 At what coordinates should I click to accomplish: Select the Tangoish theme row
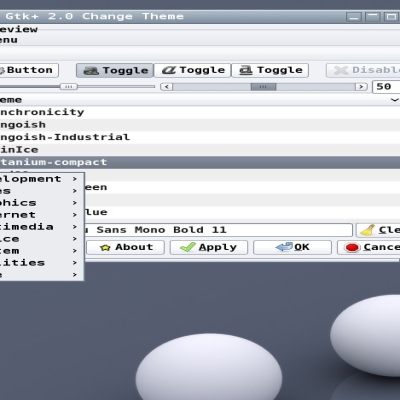click(x=200, y=125)
